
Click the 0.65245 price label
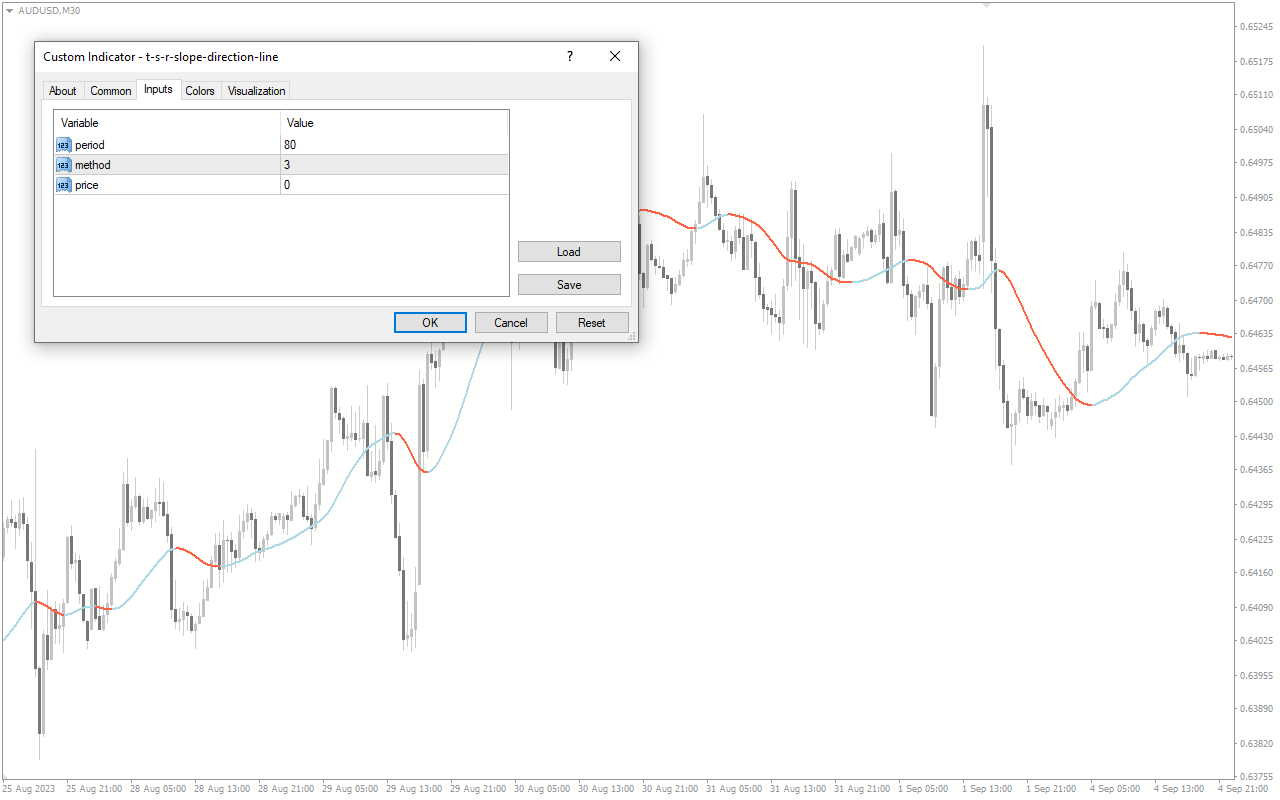[x=1256, y=27]
